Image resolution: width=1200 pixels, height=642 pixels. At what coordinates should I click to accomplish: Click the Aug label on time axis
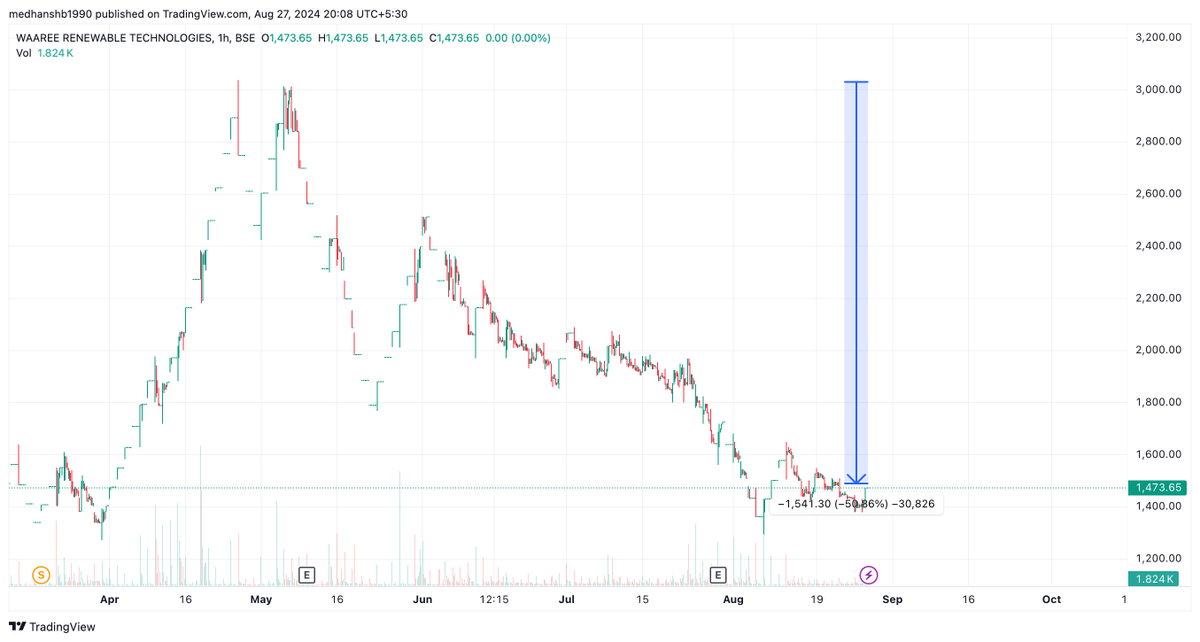coord(734,599)
